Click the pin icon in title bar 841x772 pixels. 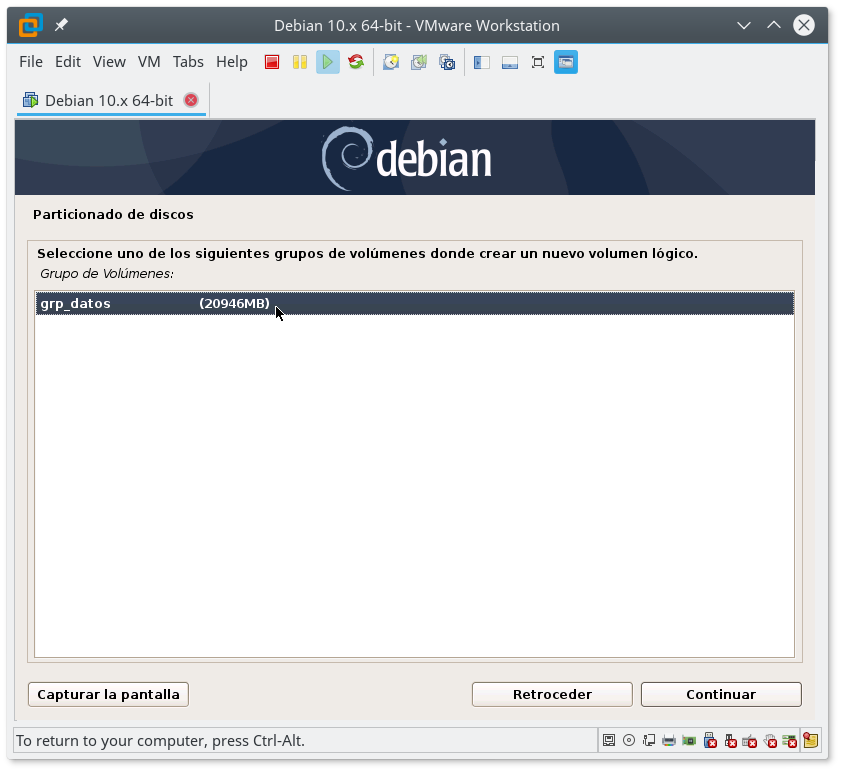pyautogui.click(x=61, y=25)
